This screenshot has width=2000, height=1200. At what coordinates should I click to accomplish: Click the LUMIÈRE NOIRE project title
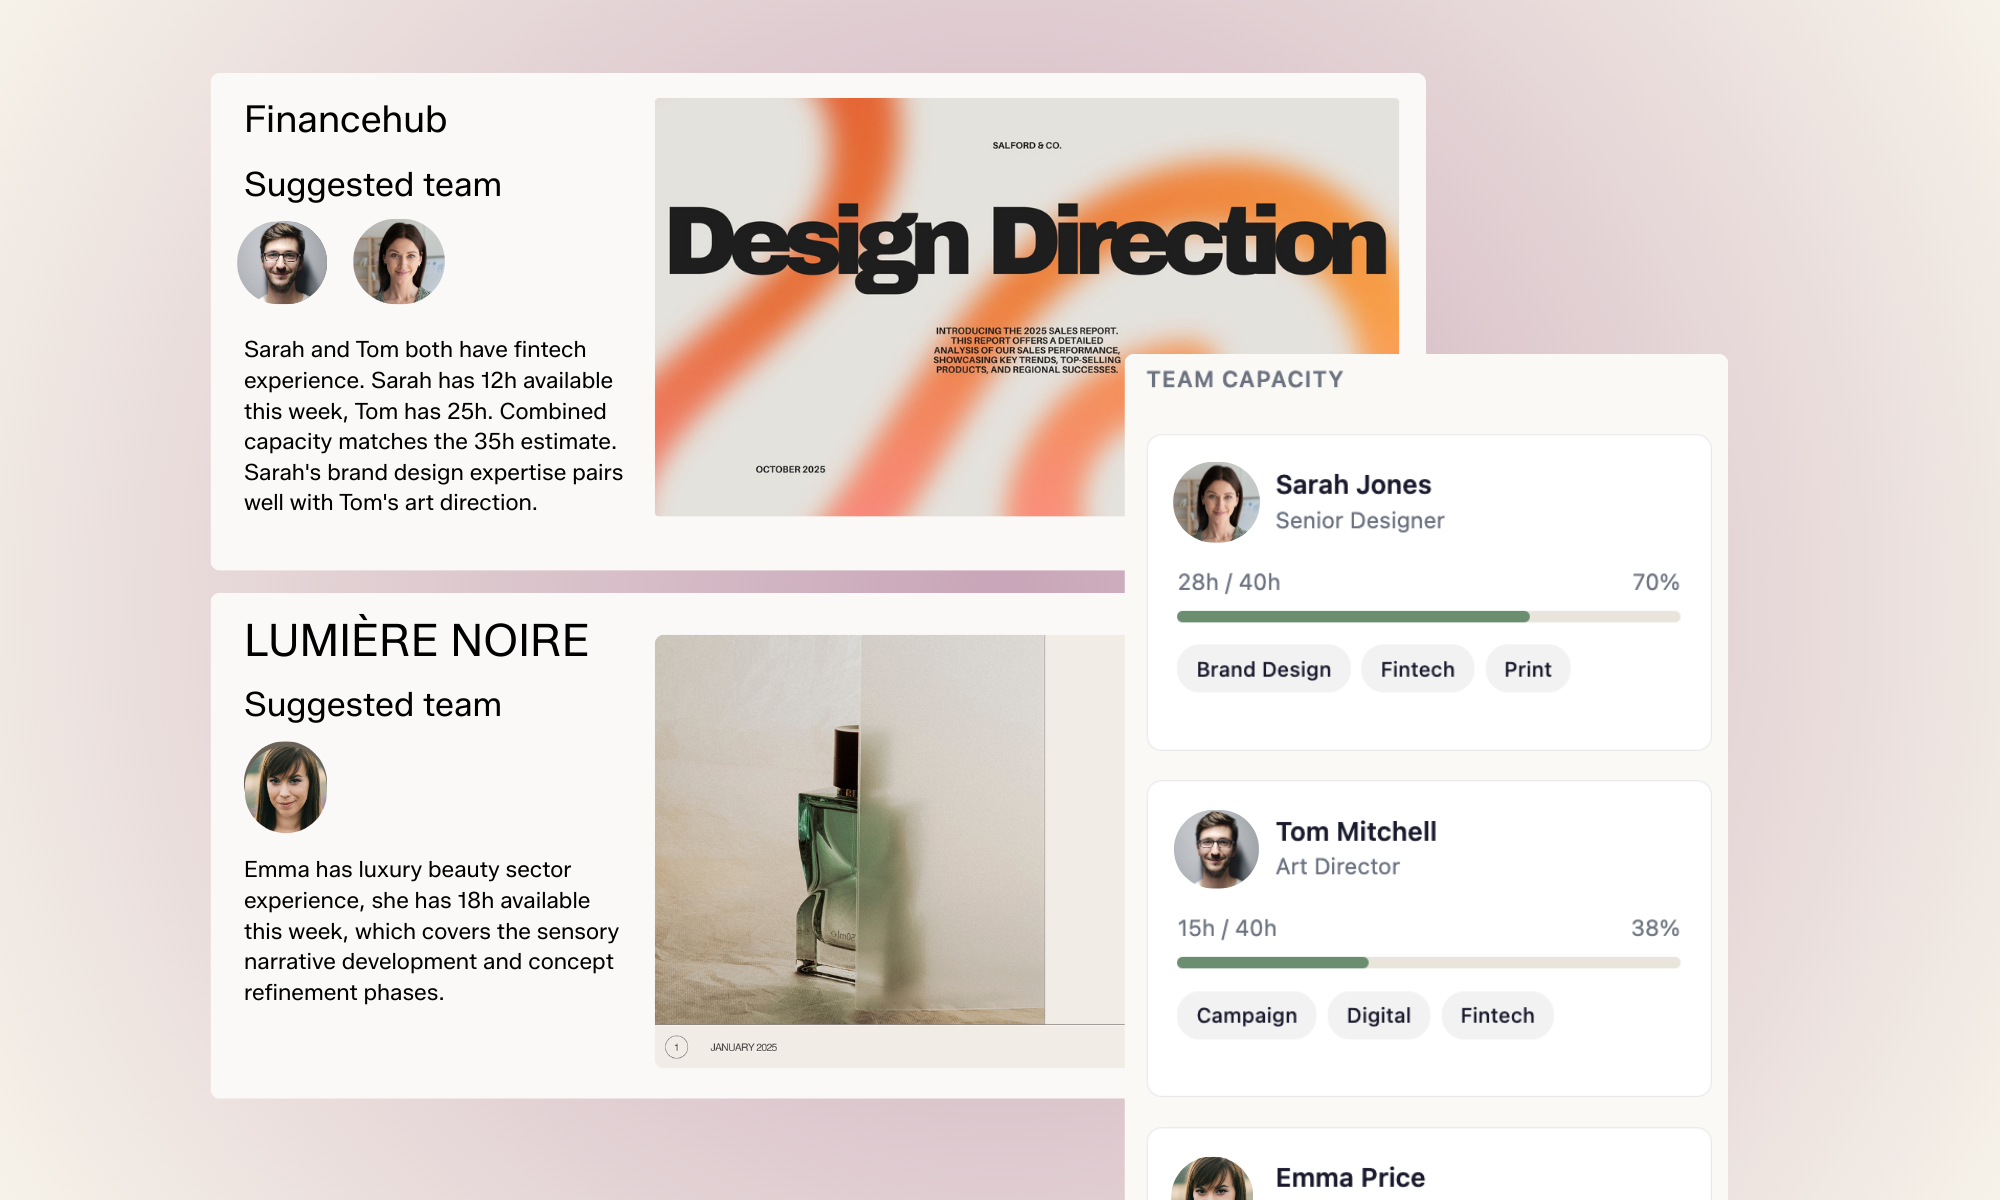pos(416,640)
